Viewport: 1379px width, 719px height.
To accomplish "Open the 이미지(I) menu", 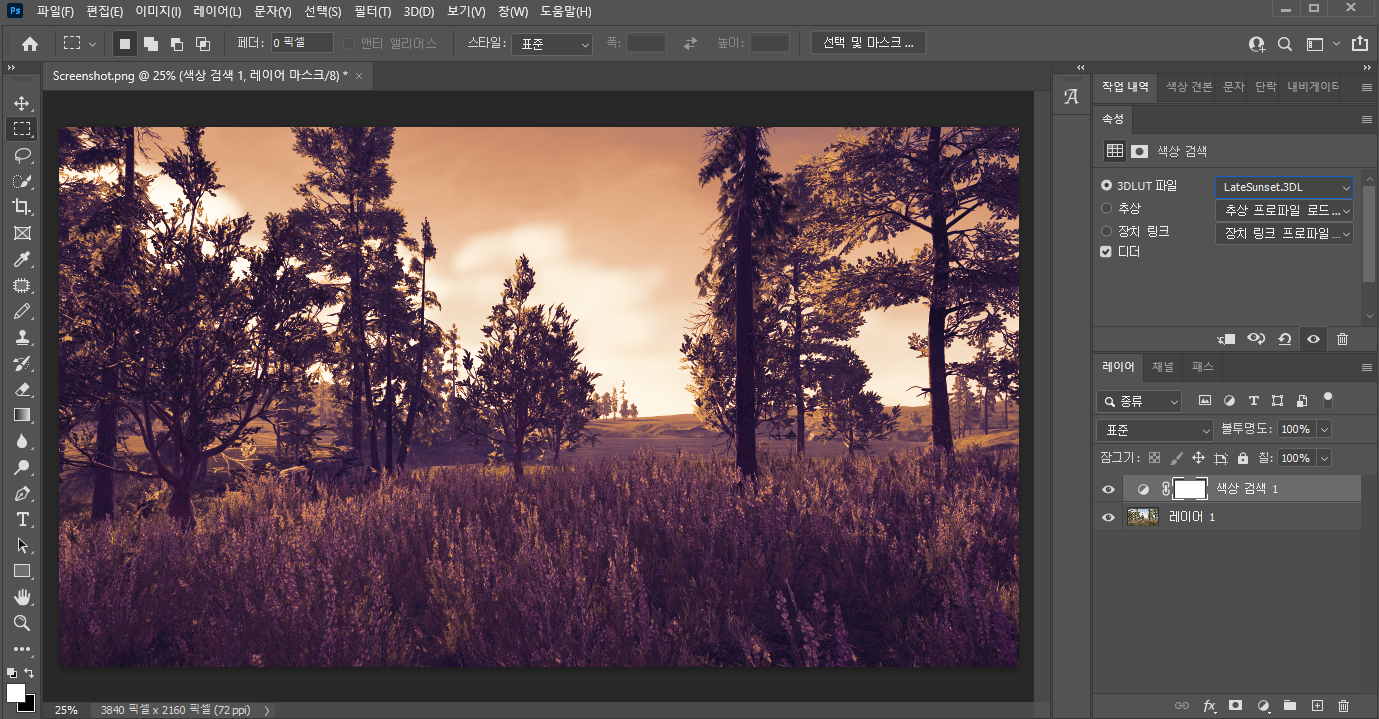I will click(x=158, y=12).
